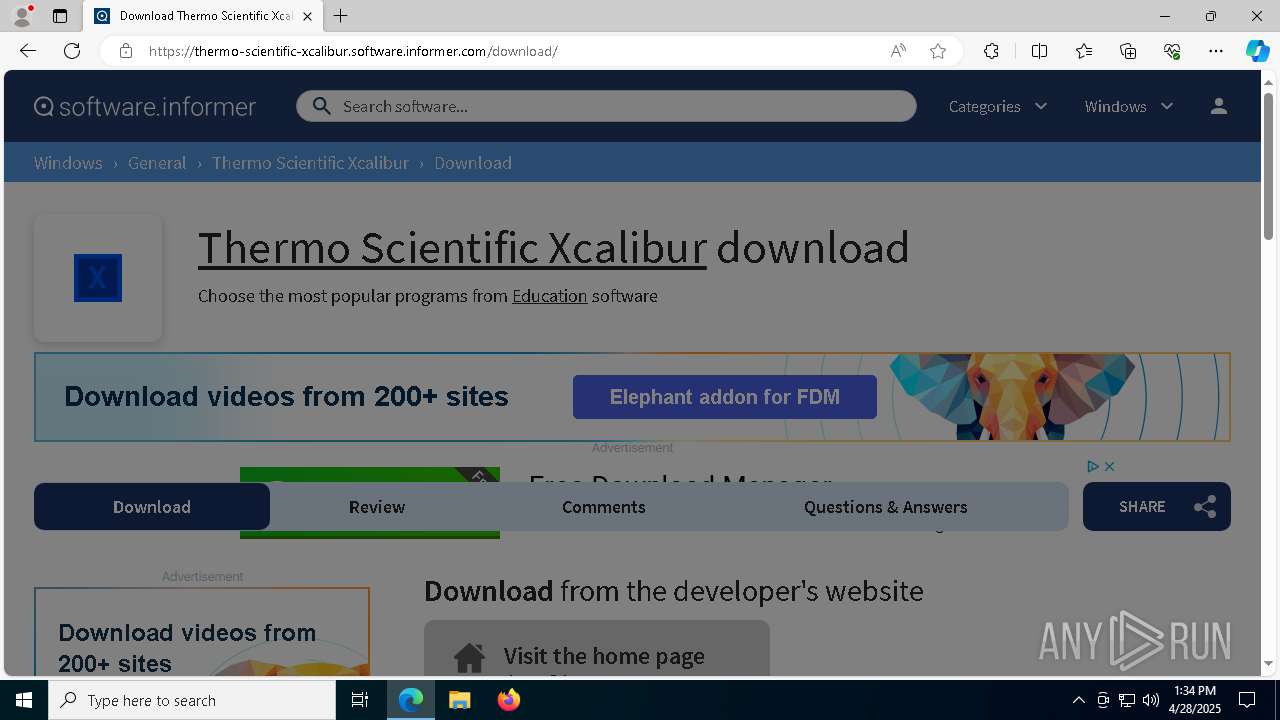Viewport: 1280px width, 720px height.
Task: Open Thermo Scientific Xcalibur title link
Action: (x=452, y=247)
